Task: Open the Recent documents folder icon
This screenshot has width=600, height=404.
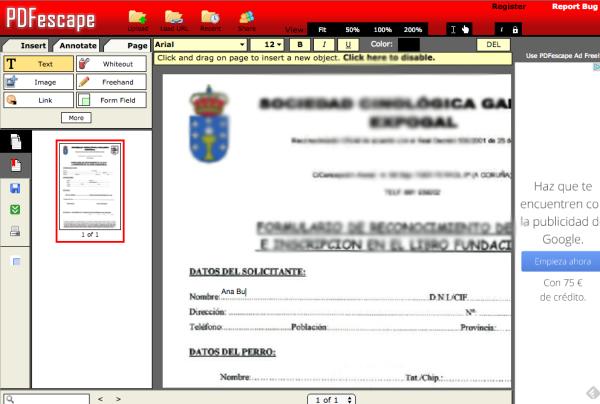Action: click(x=210, y=17)
